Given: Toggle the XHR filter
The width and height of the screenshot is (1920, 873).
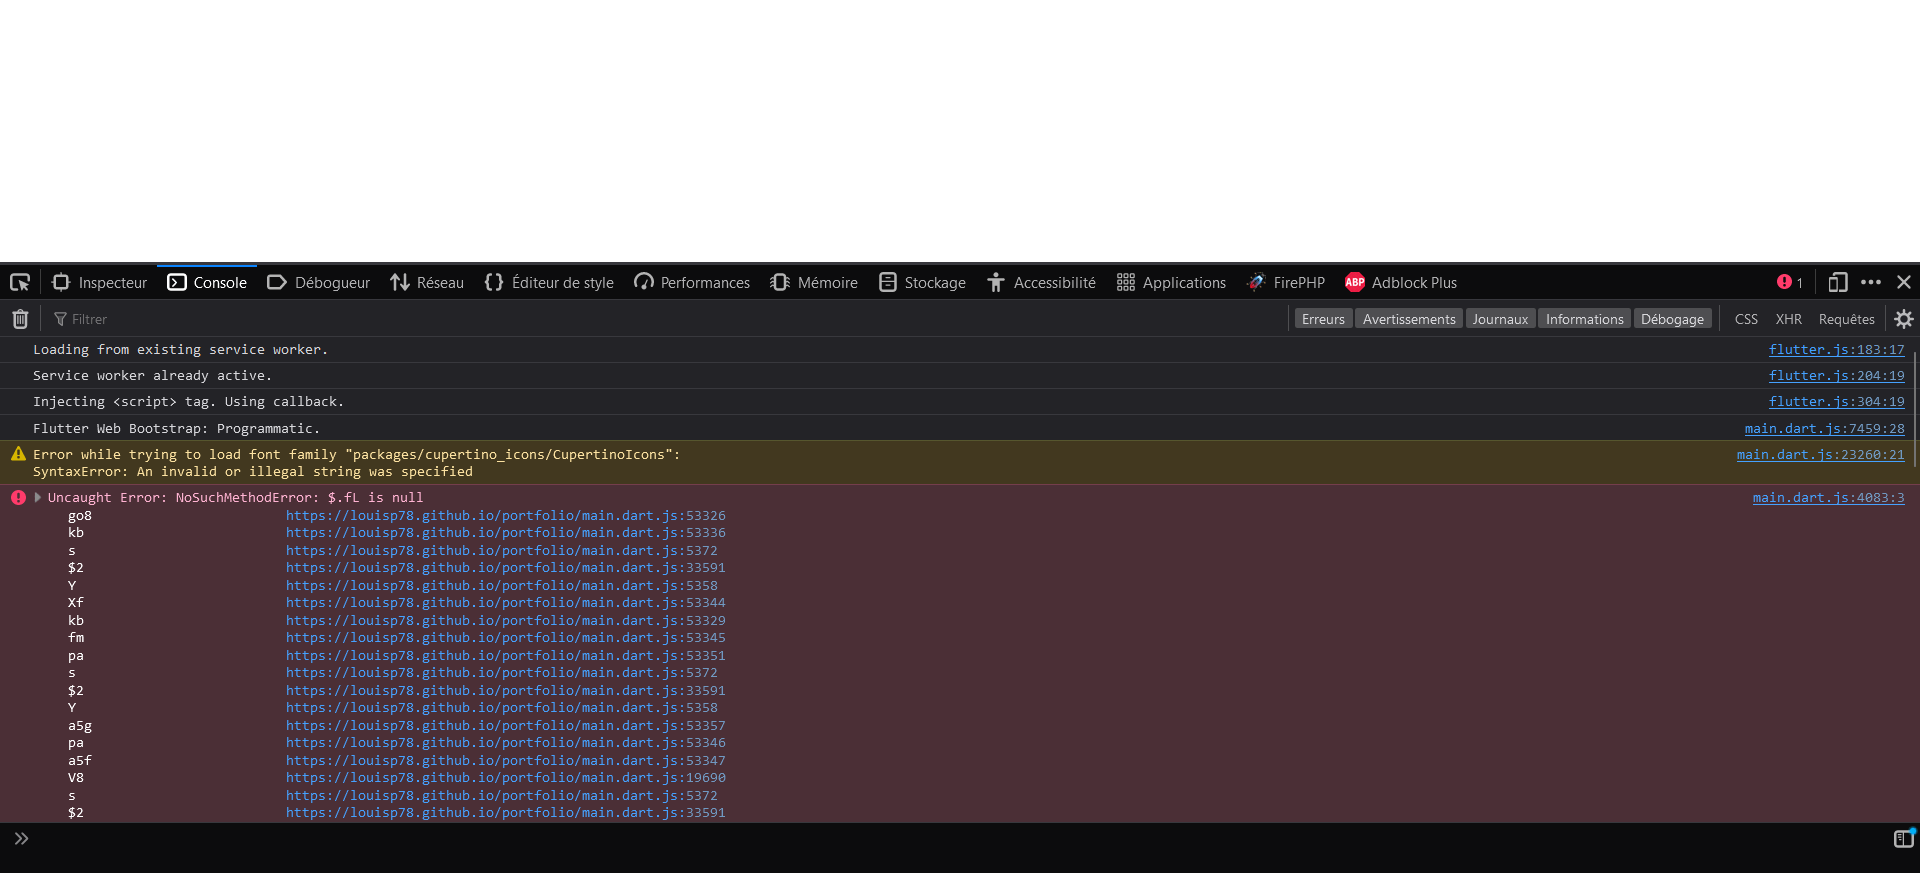Looking at the screenshot, I should click(1788, 319).
